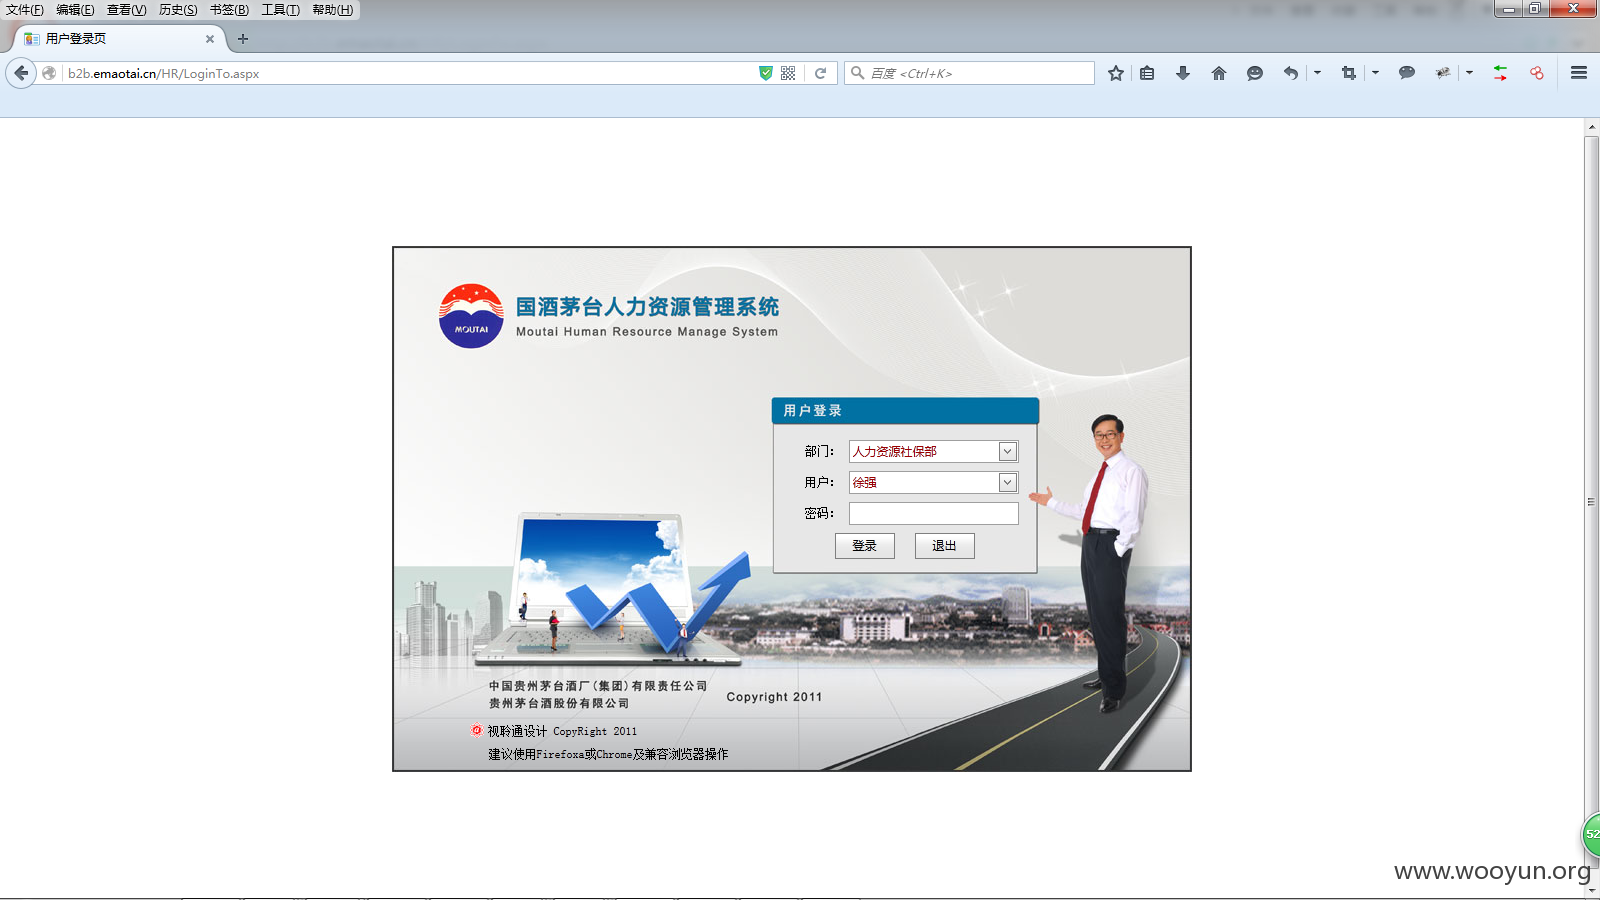
Task: Click the smiley chat bubble icon
Action: pyautogui.click(x=1255, y=73)
